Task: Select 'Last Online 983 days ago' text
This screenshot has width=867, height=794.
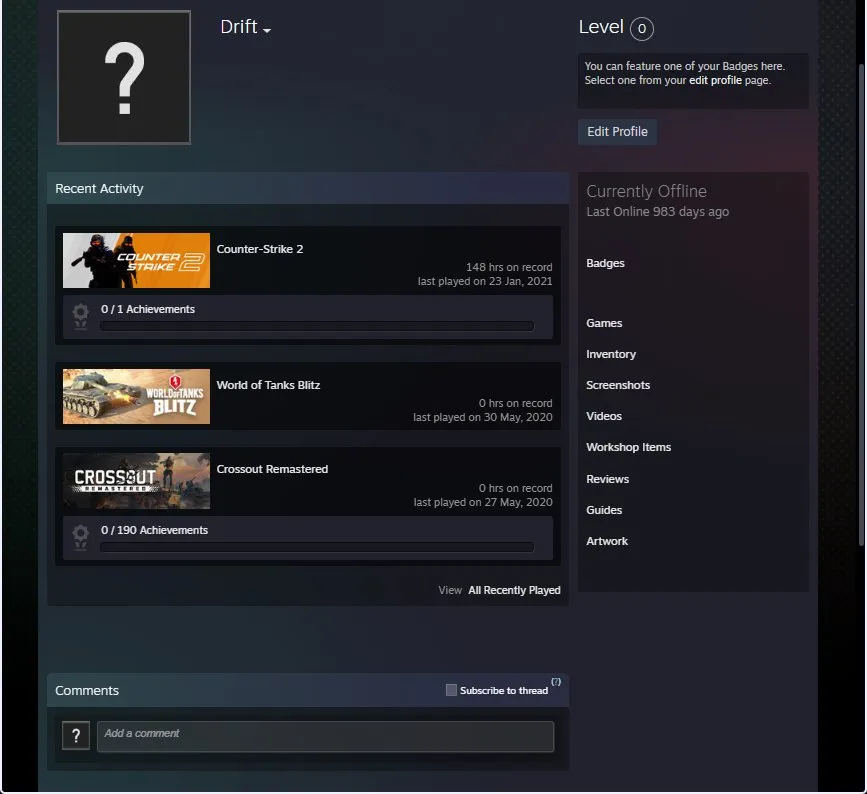Action: click(x=657, y=212)
